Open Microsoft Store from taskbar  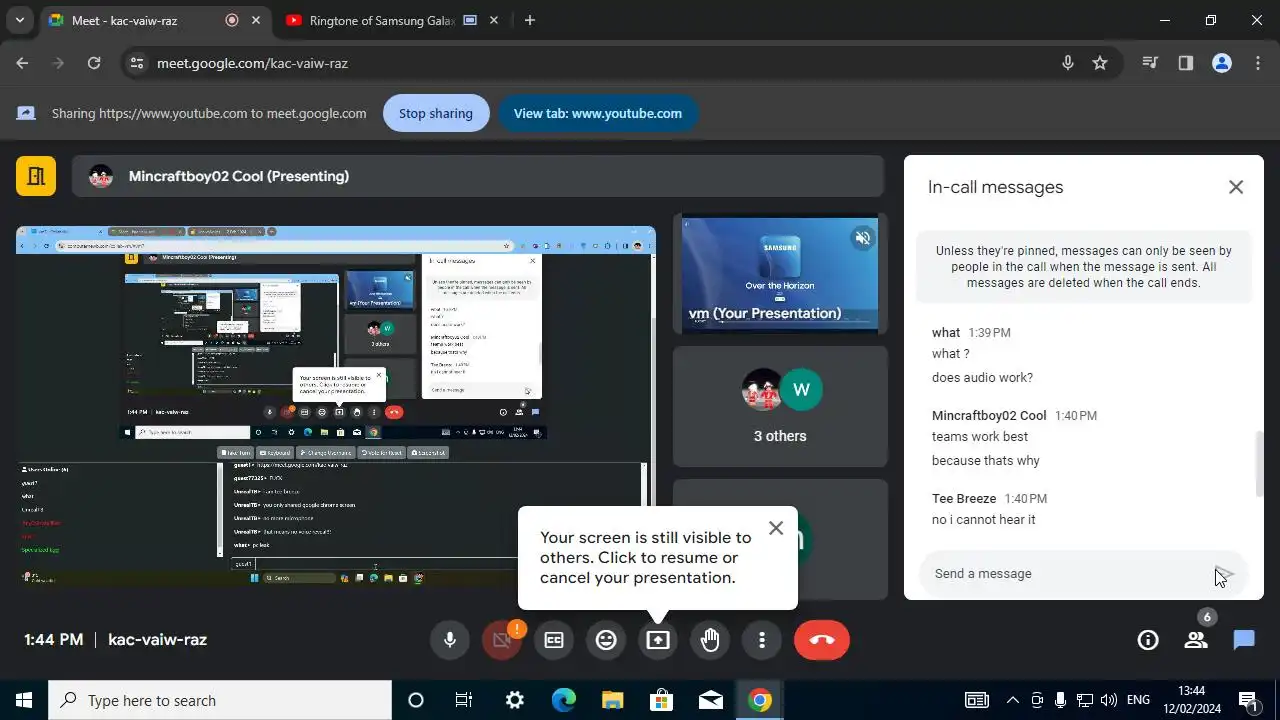(x=662, y=700)
